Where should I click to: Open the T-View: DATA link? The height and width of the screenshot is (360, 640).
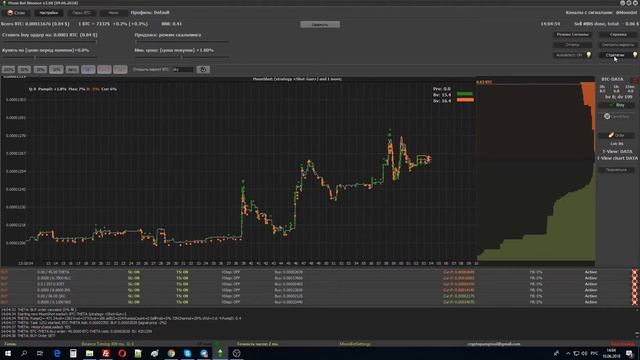click(x=617, y=151)
